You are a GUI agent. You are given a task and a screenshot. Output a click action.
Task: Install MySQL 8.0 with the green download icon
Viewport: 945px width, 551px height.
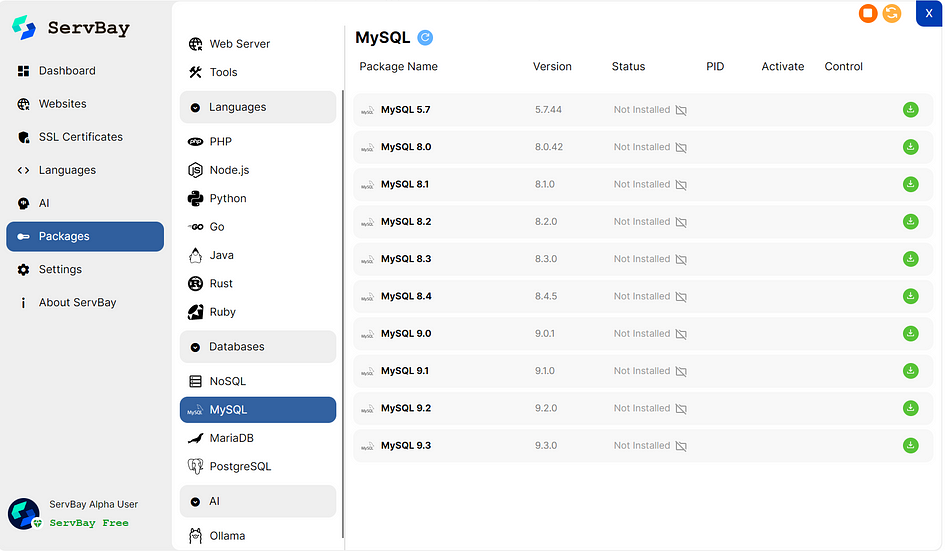910,147
